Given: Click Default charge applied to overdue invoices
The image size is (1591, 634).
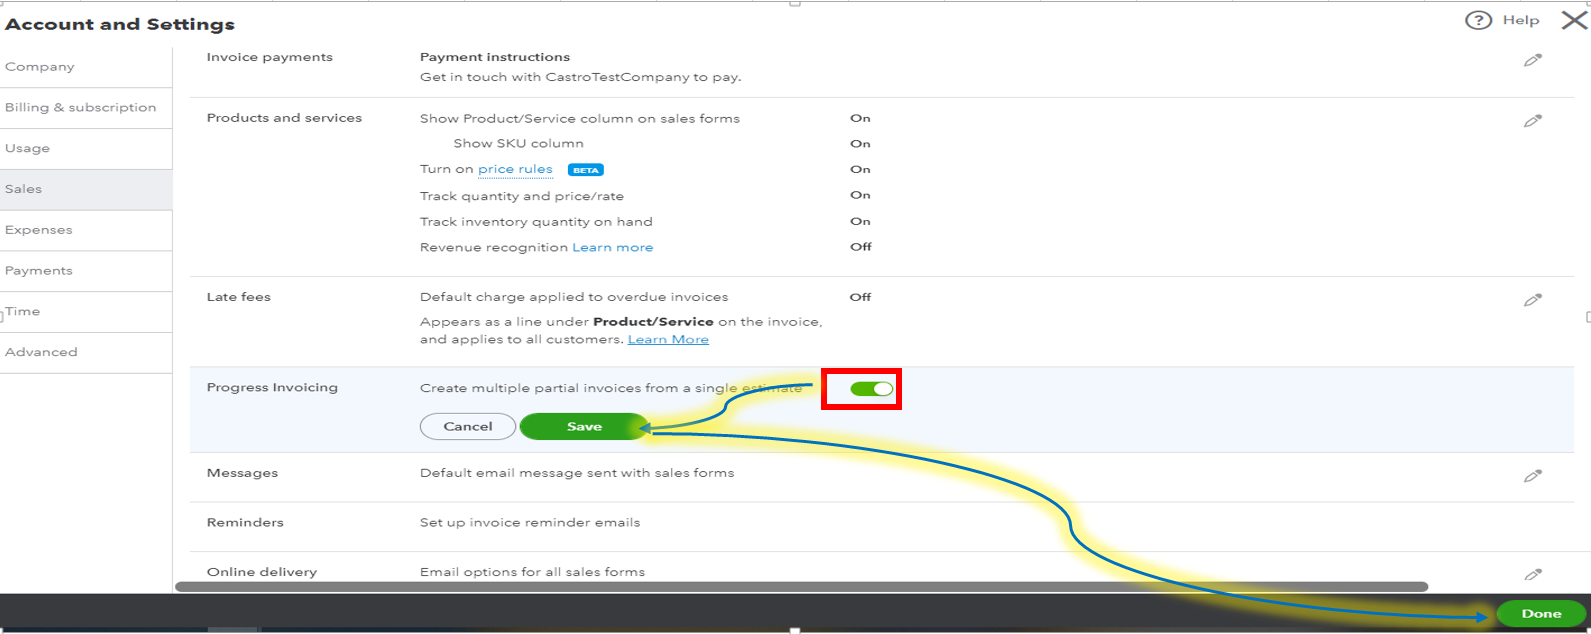Looking at the screenshot, I should click(x=574, y=297).
